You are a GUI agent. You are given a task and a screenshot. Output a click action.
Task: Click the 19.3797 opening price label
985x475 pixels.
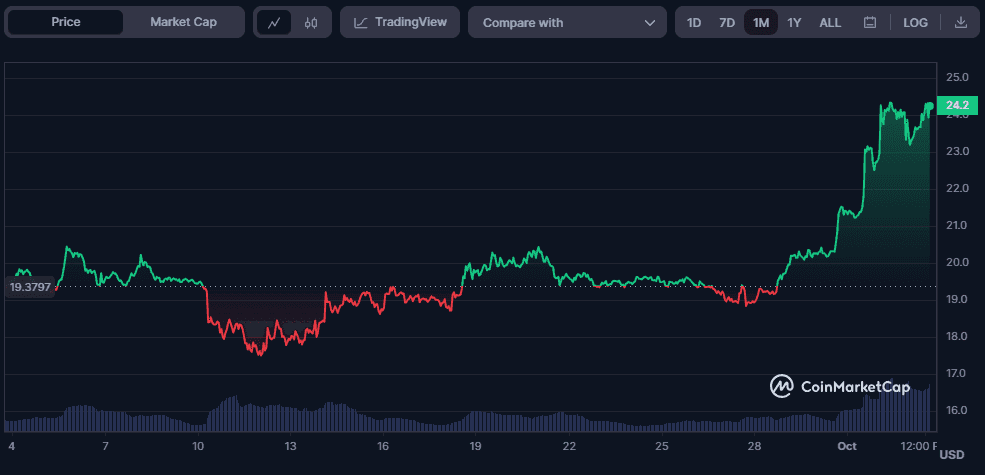pos(30,287)
